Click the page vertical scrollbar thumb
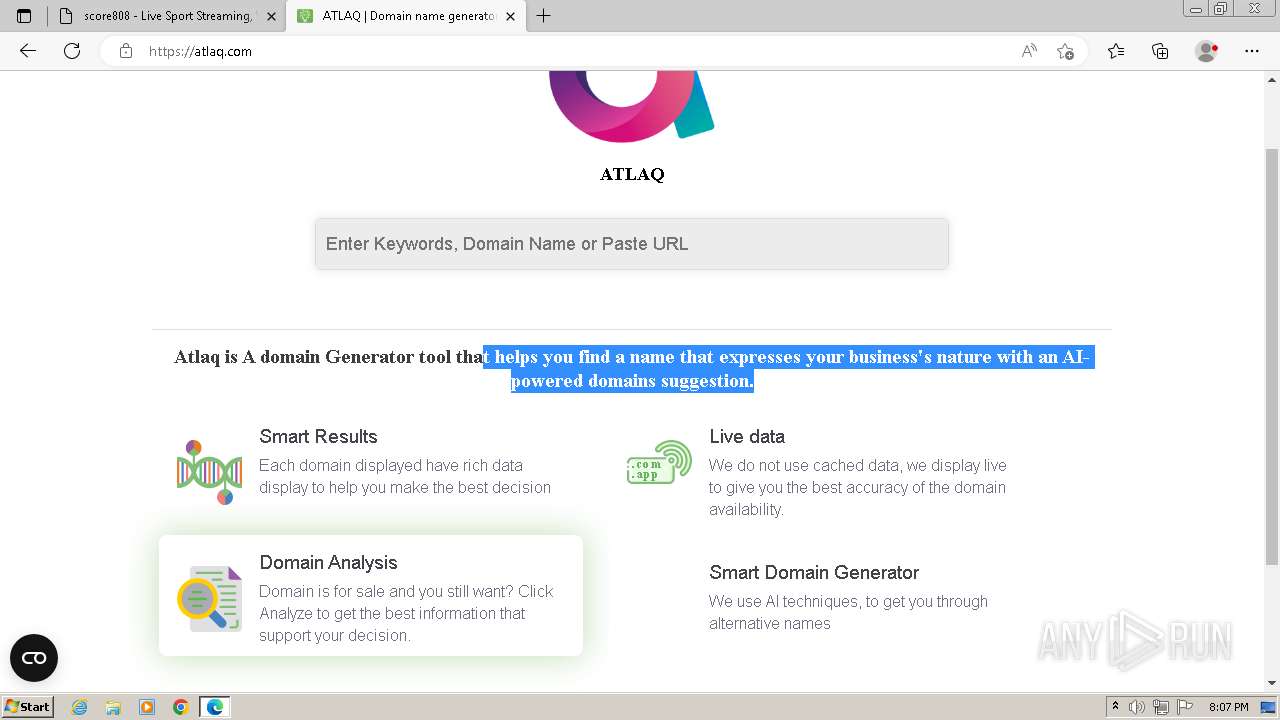 click(x=1272, y=355)
